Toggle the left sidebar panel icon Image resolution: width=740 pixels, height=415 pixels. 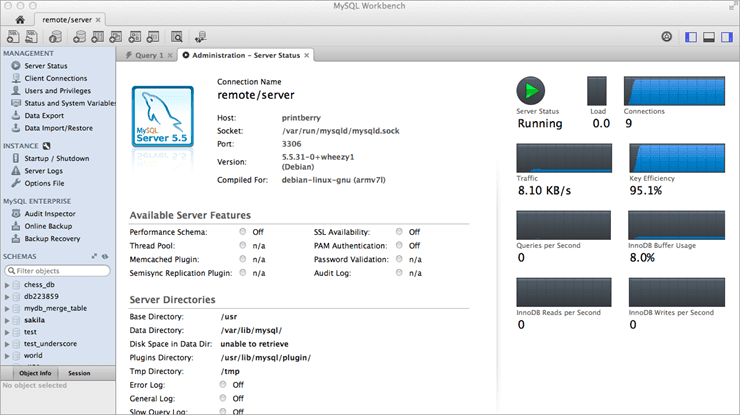691,37
